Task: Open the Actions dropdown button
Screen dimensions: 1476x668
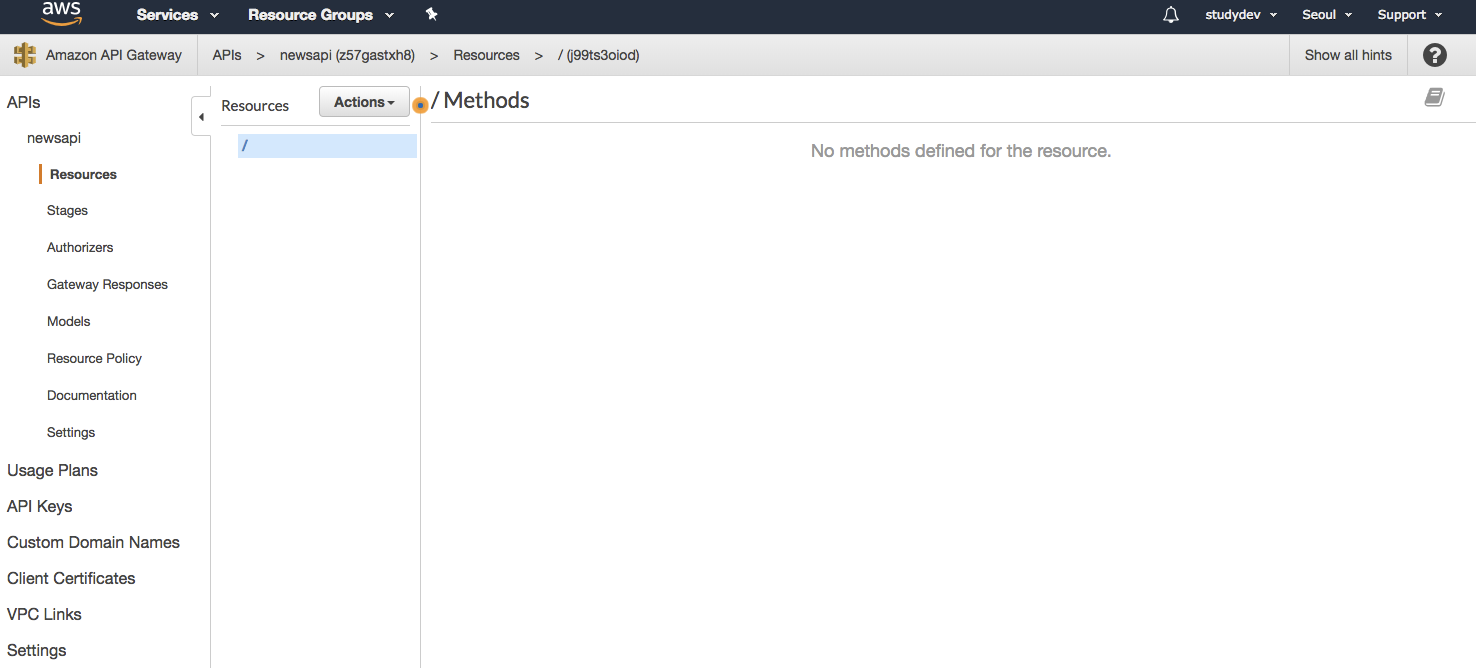Action: coord(364,102)
